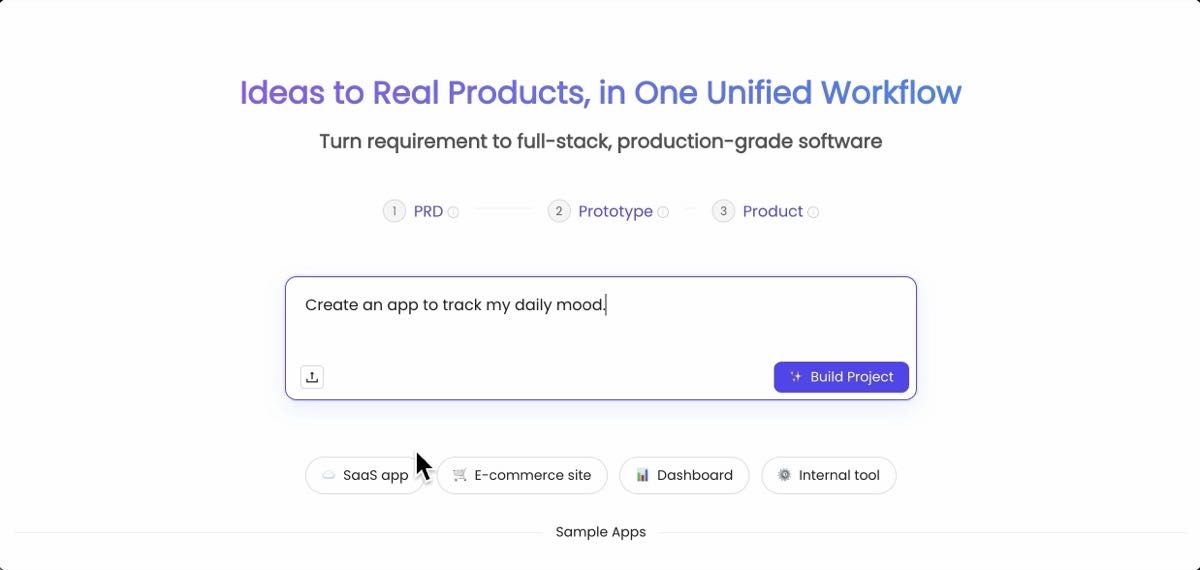Click the Sample Apps section label

point(600,532)
